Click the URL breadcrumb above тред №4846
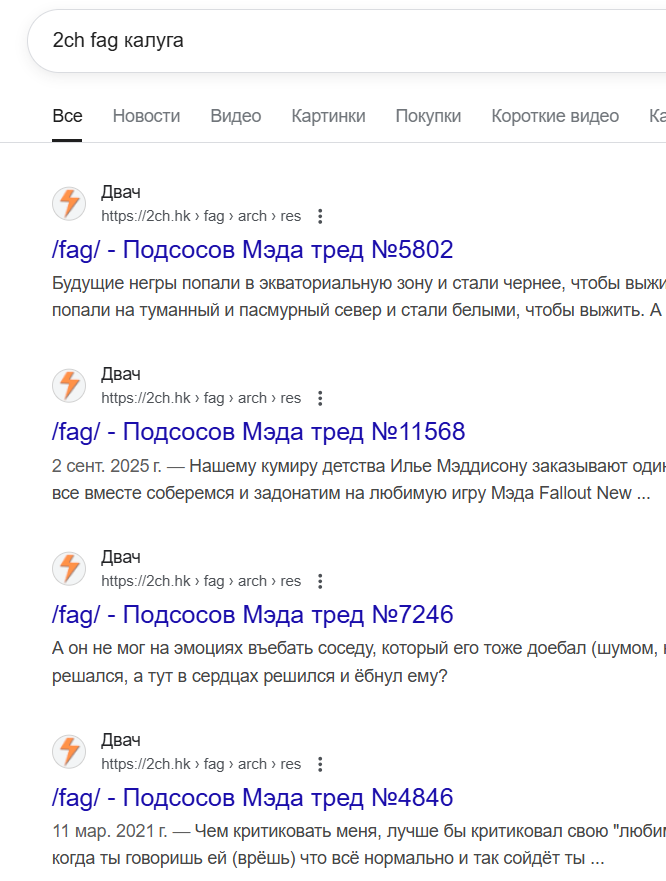Viewport: 666px width, 881px height. [x=201, y=764]
